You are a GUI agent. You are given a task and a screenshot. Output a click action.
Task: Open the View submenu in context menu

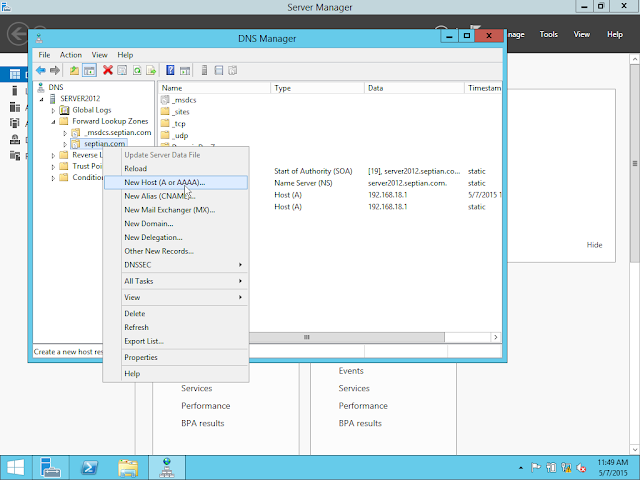tap(176, 298)
